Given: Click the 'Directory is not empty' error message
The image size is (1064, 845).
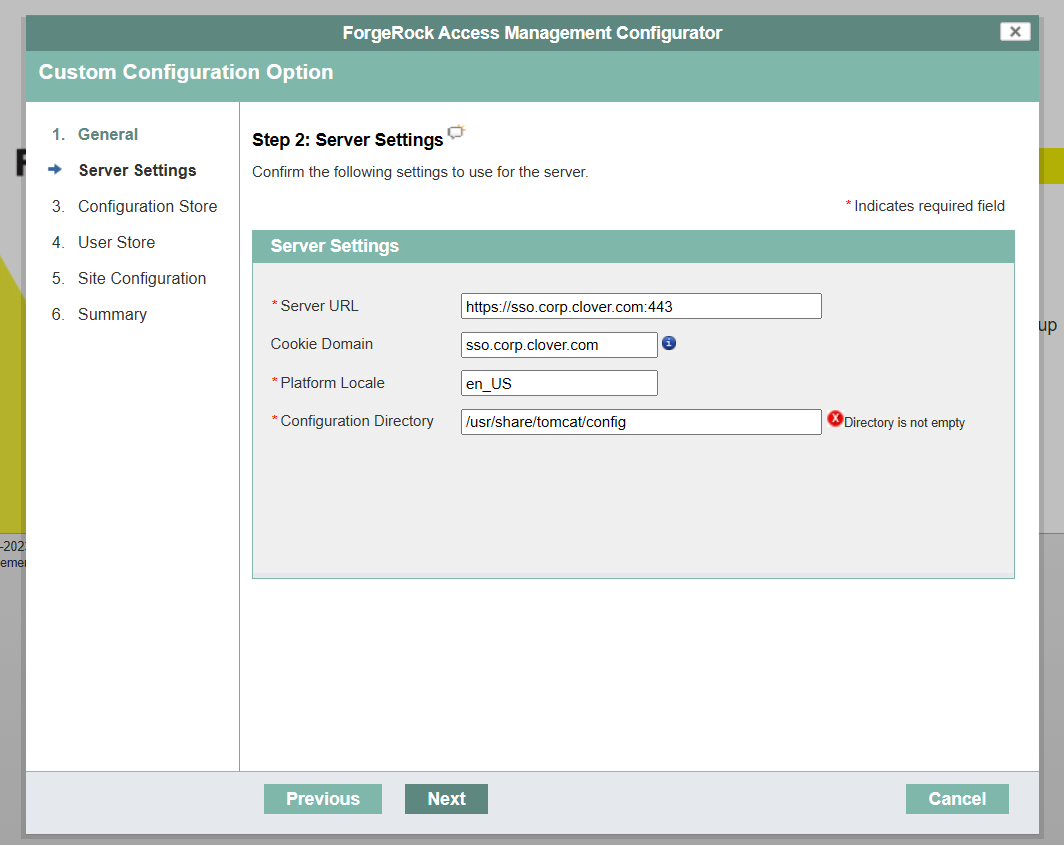Looking at the screenshot, I should [904, 422].
